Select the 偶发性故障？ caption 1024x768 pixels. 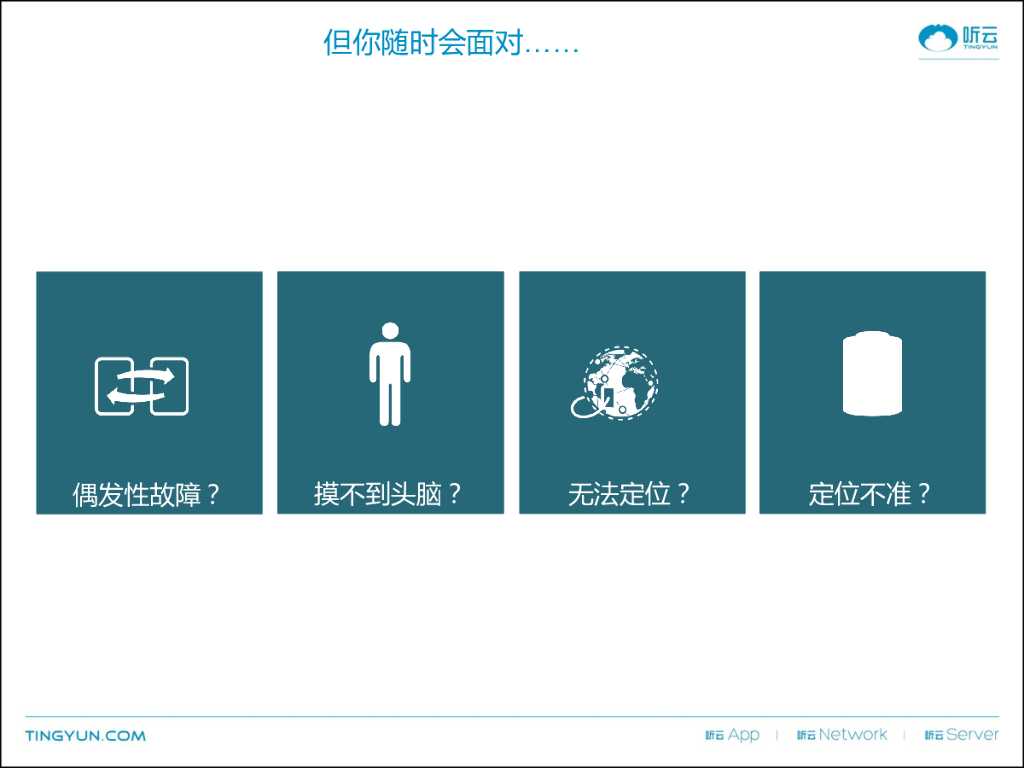(147, 495)
